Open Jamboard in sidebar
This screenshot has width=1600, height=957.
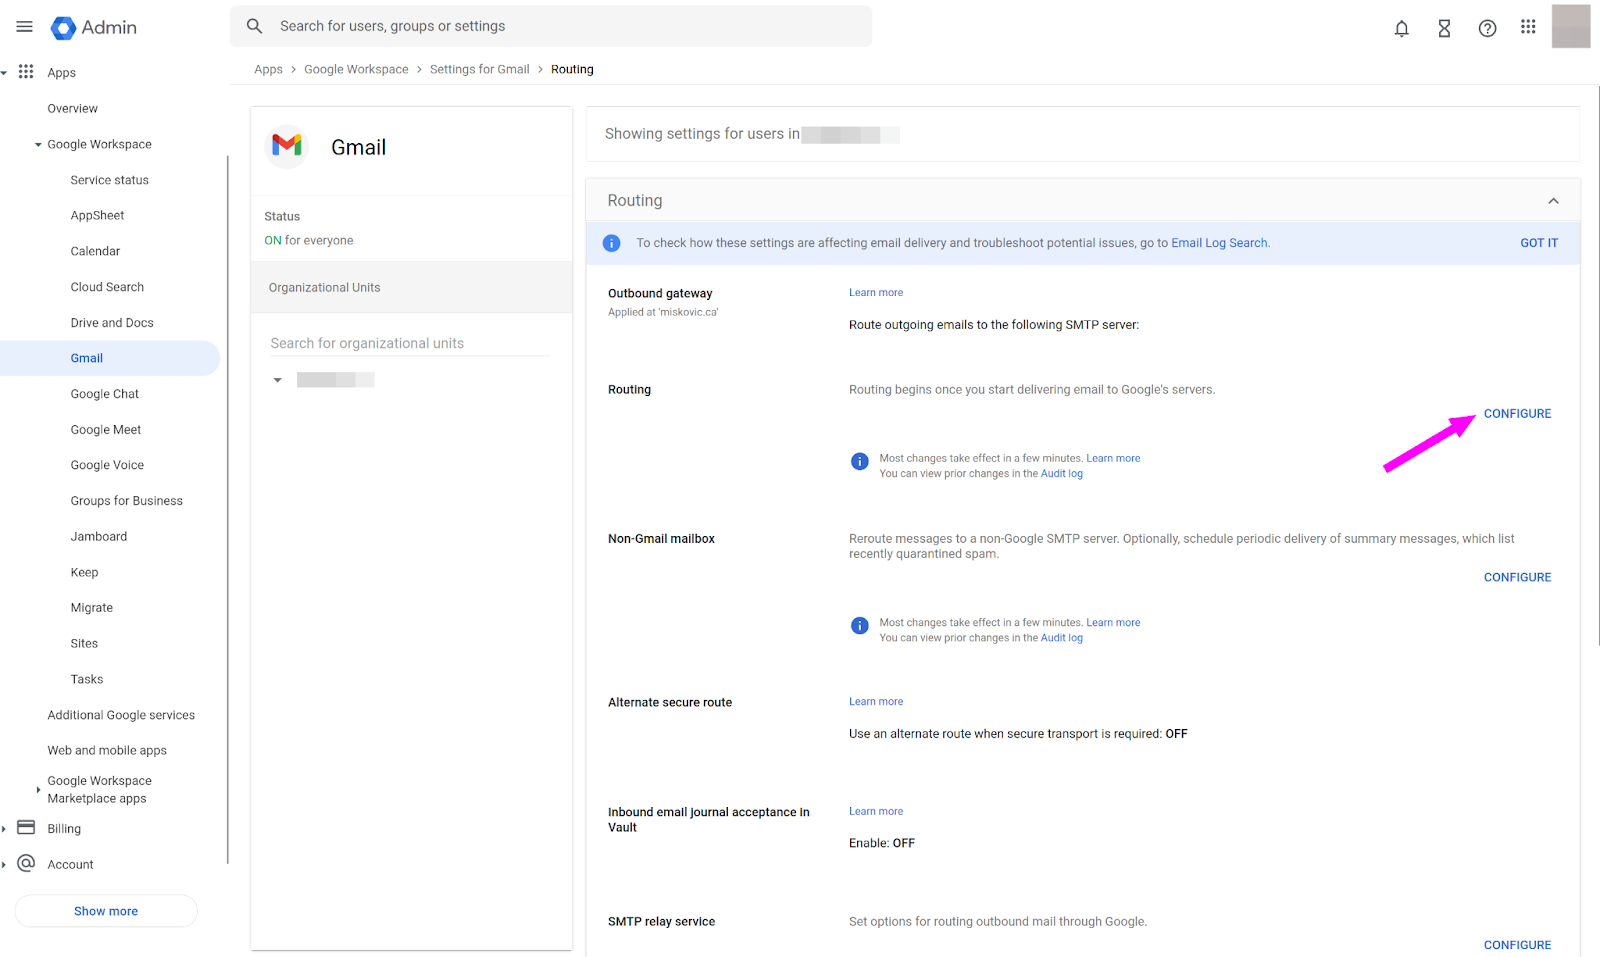[x=99, y=536]
